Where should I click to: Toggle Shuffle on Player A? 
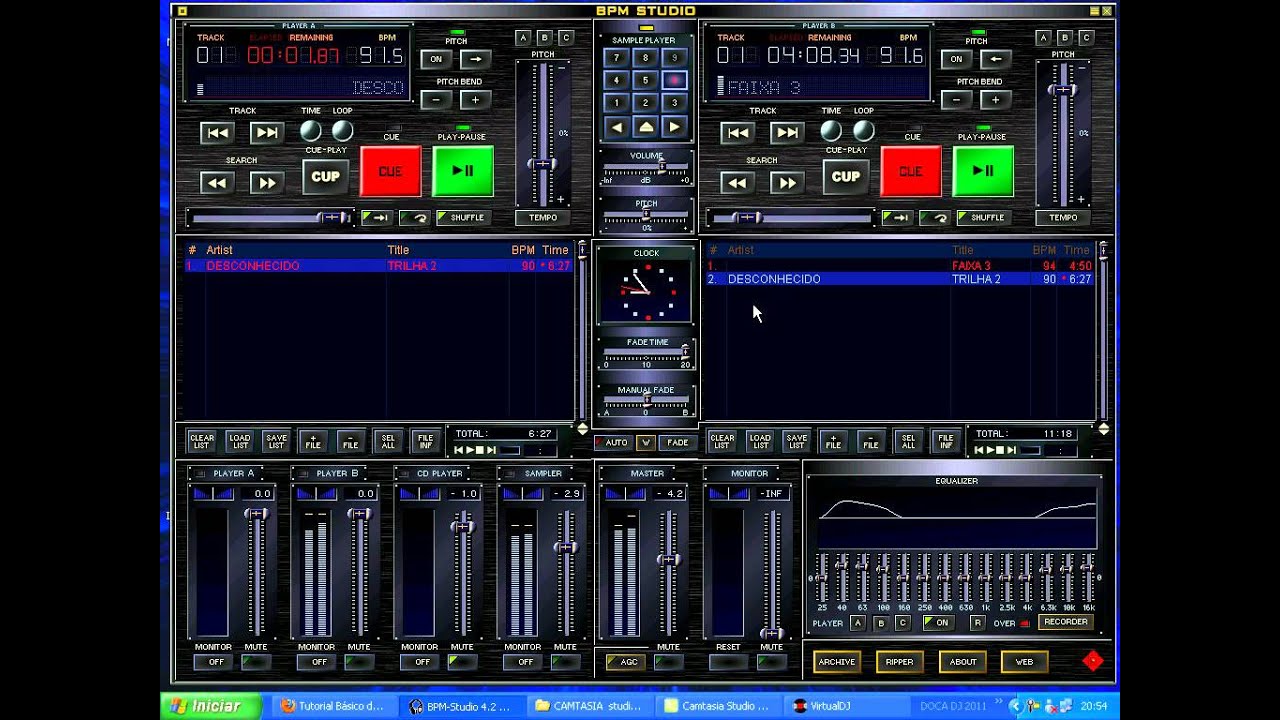[464, 217]
